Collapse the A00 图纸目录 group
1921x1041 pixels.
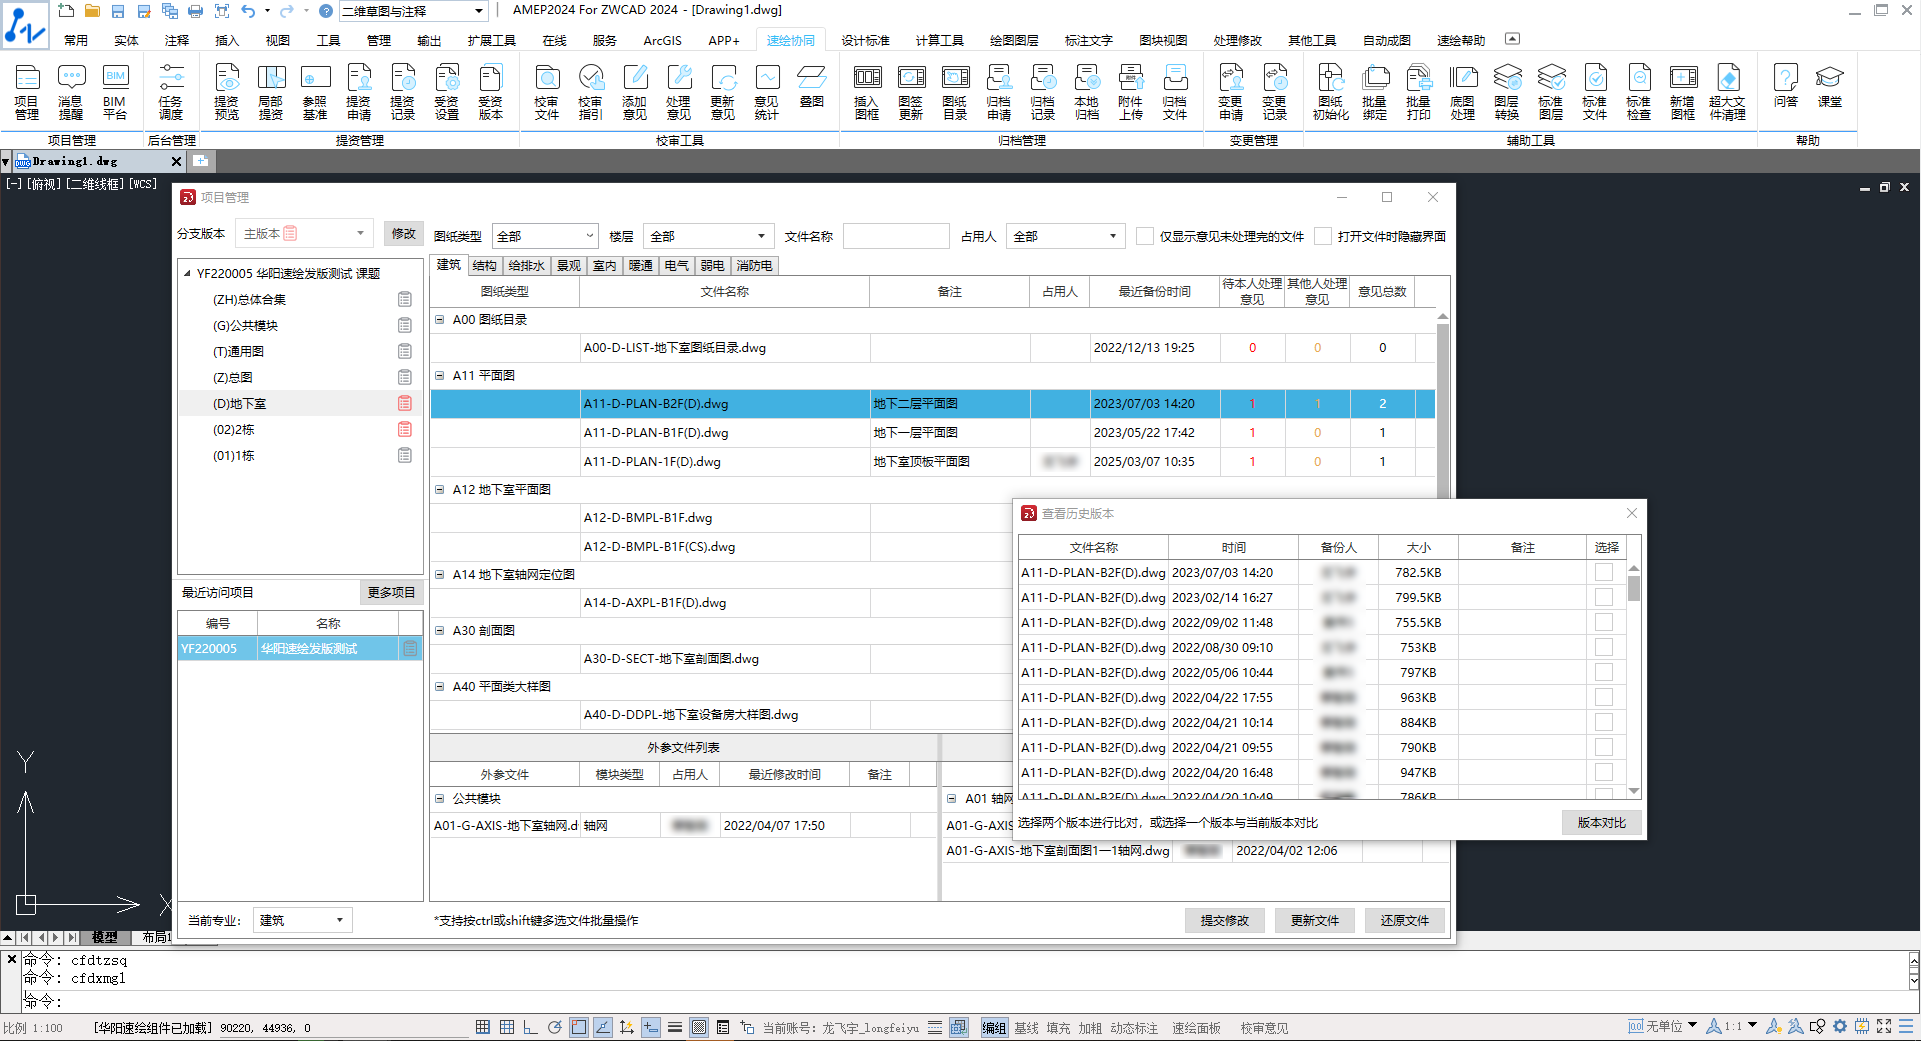[439, 320]
